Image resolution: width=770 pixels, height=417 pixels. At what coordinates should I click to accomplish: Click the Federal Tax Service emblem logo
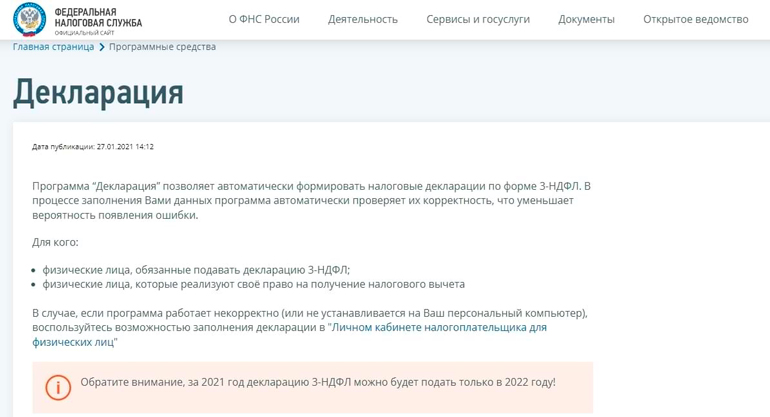click(29, 20)
